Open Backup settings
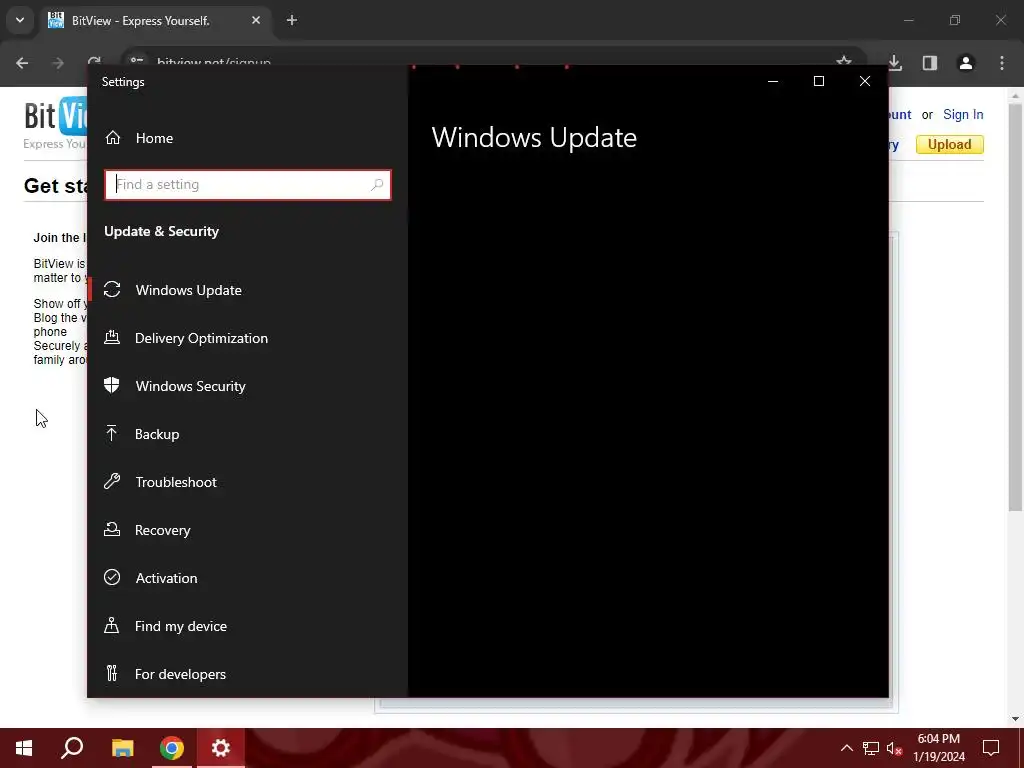The image size is (1024, 768). pos(248,434)
